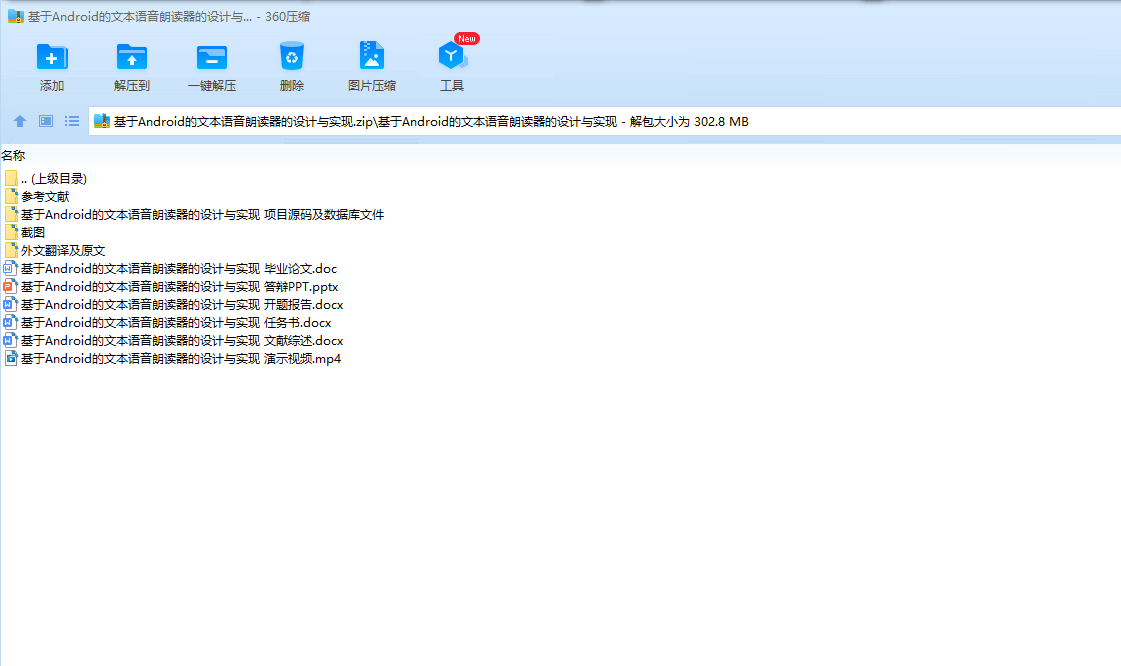Screen dimensions: 1121x666
Task: Go up one level with the up arrow
Action: [x=20, y=121]
